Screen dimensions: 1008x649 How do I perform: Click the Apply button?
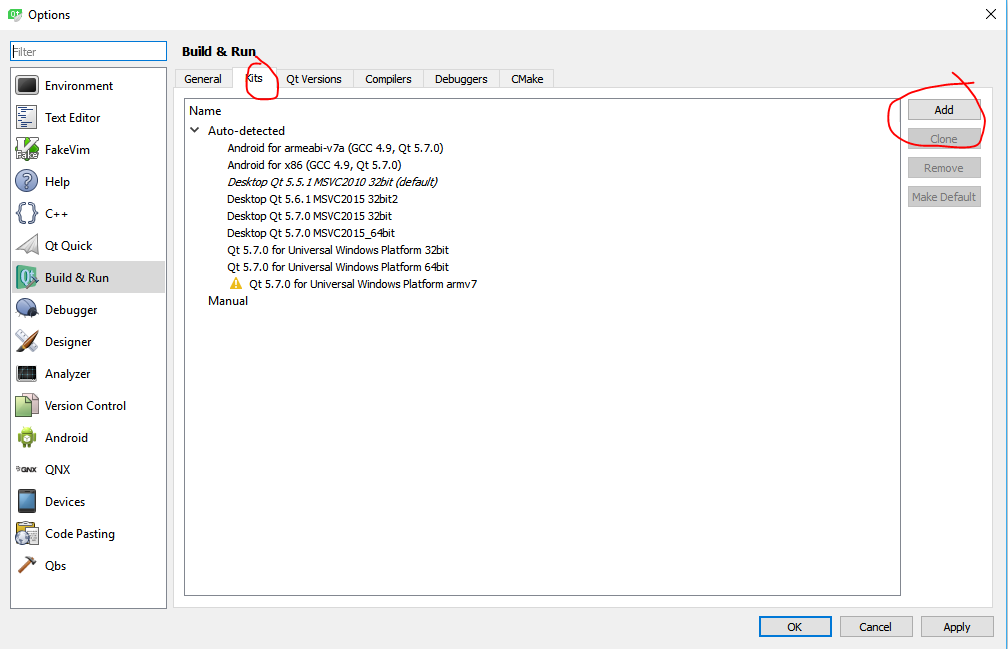tap(957, 627)
